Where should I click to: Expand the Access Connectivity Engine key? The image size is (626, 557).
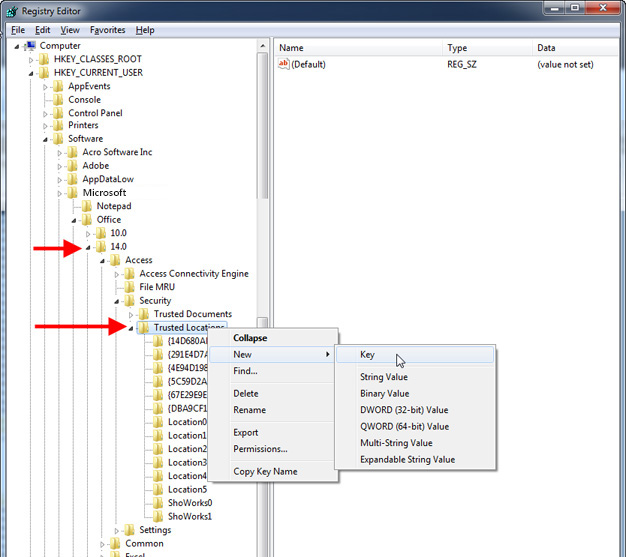pos(117,274)
